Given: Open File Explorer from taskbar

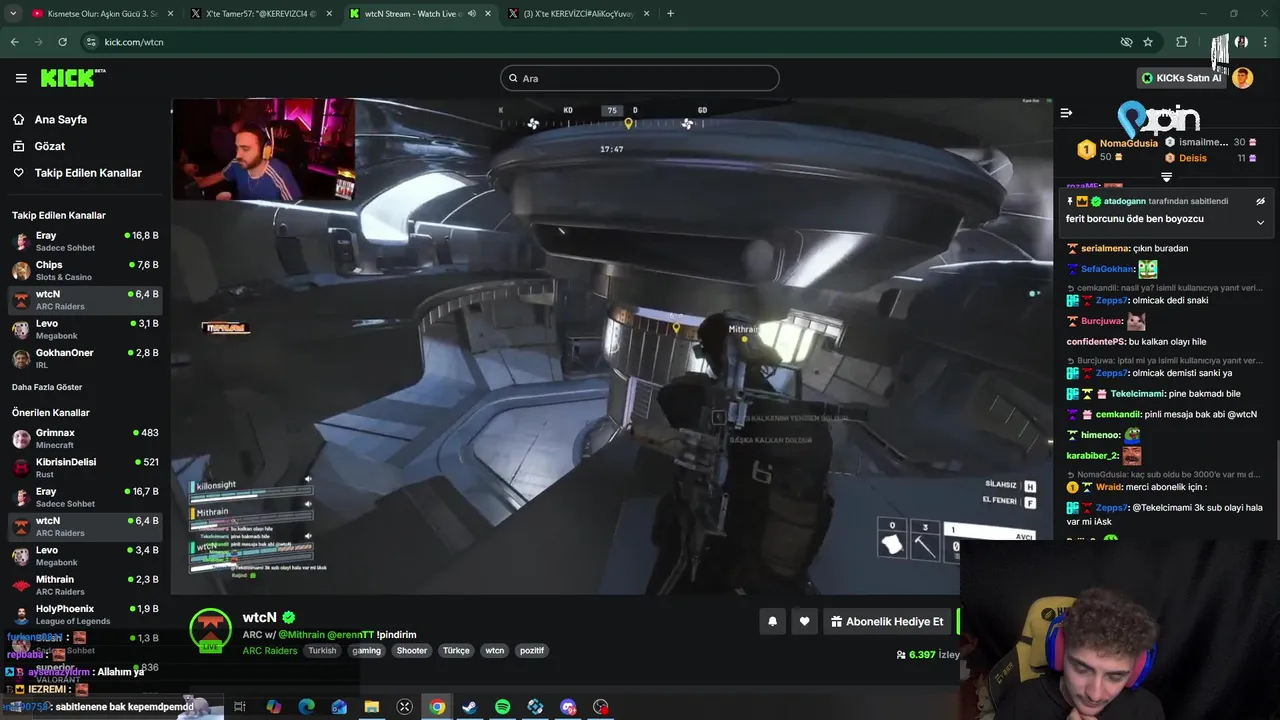Looking at the screenshot, I should [x=372, y=707].
